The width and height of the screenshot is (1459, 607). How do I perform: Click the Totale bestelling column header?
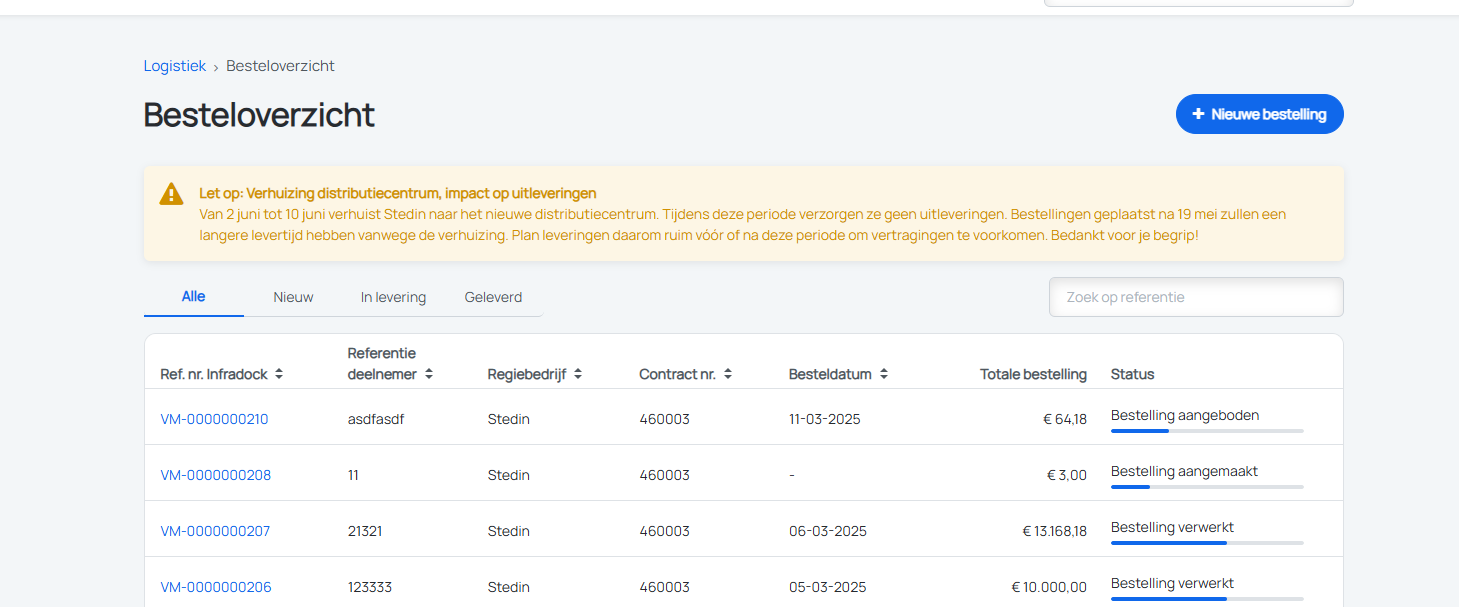point(1033,374)
